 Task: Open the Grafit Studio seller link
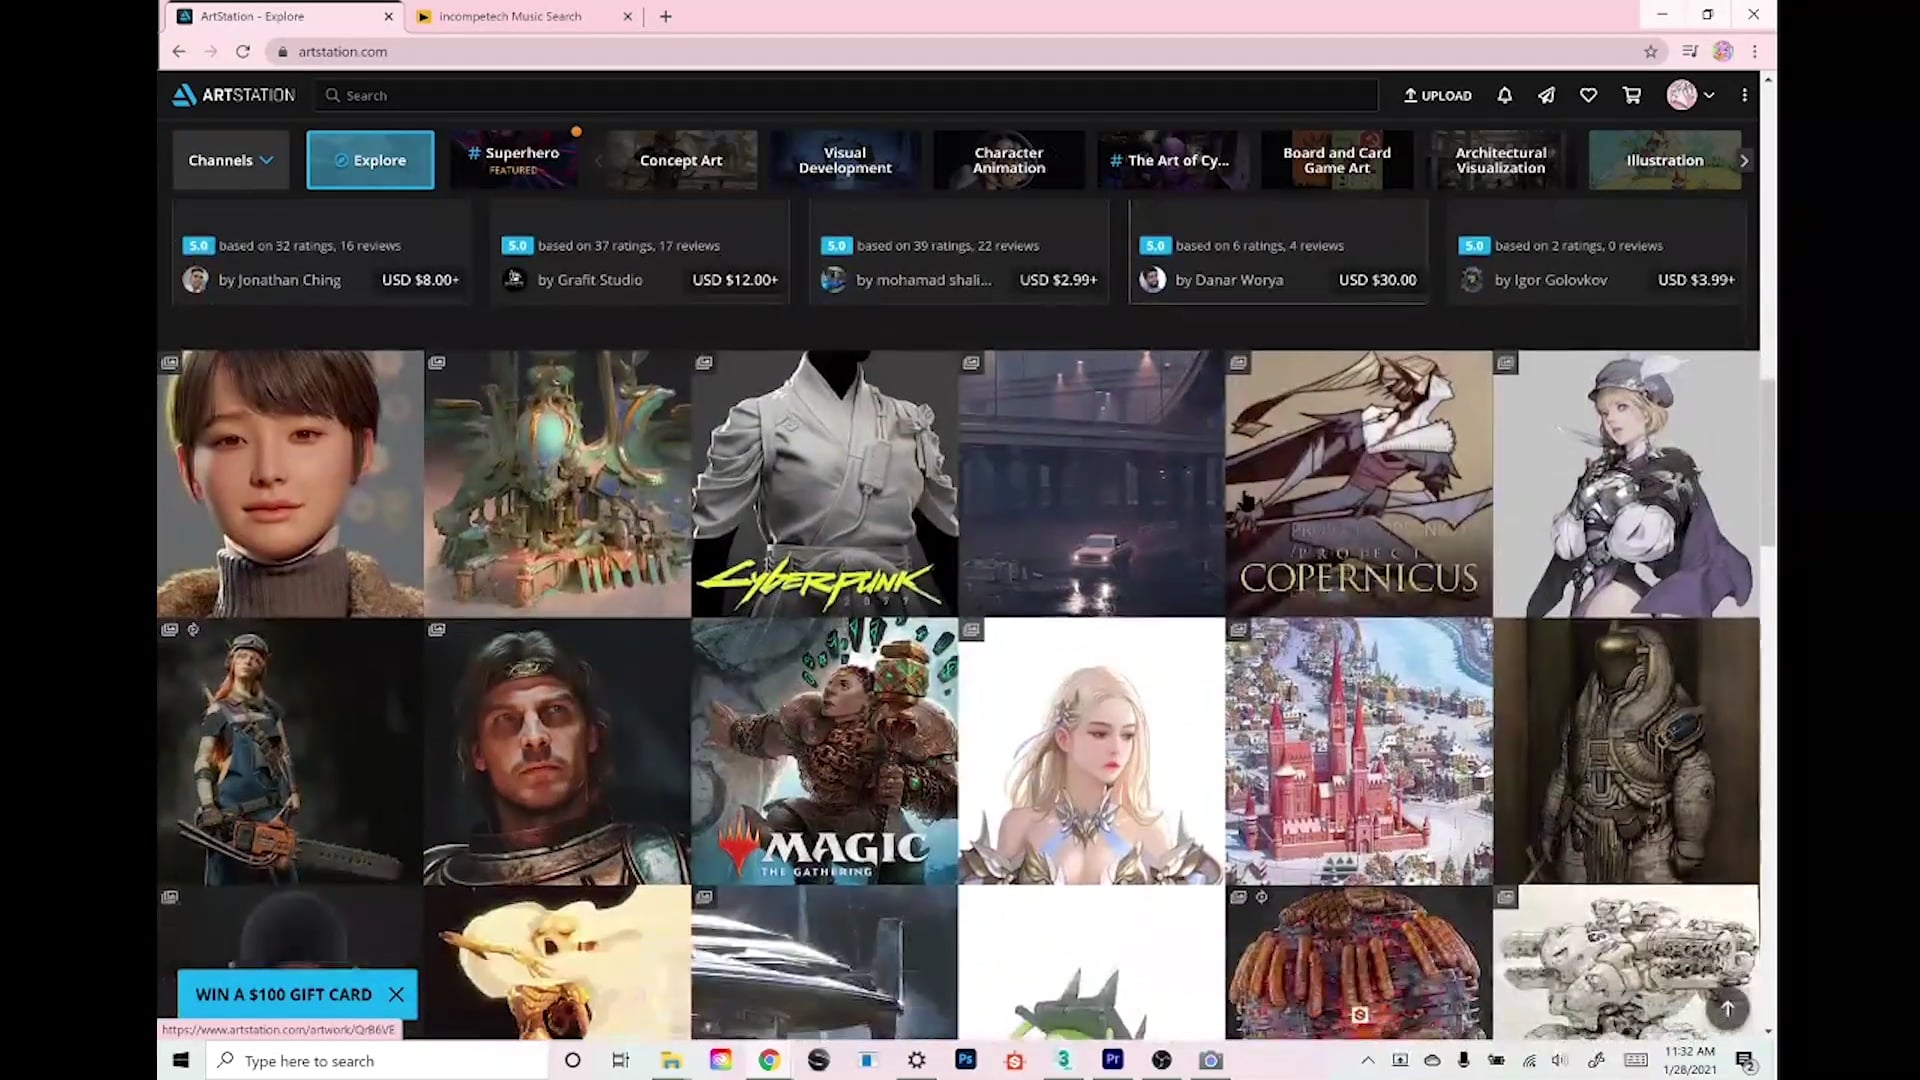tap(590, 280)
